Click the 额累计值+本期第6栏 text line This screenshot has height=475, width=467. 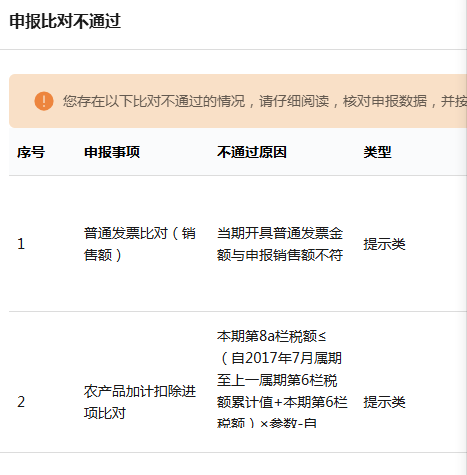pos(282,402)
